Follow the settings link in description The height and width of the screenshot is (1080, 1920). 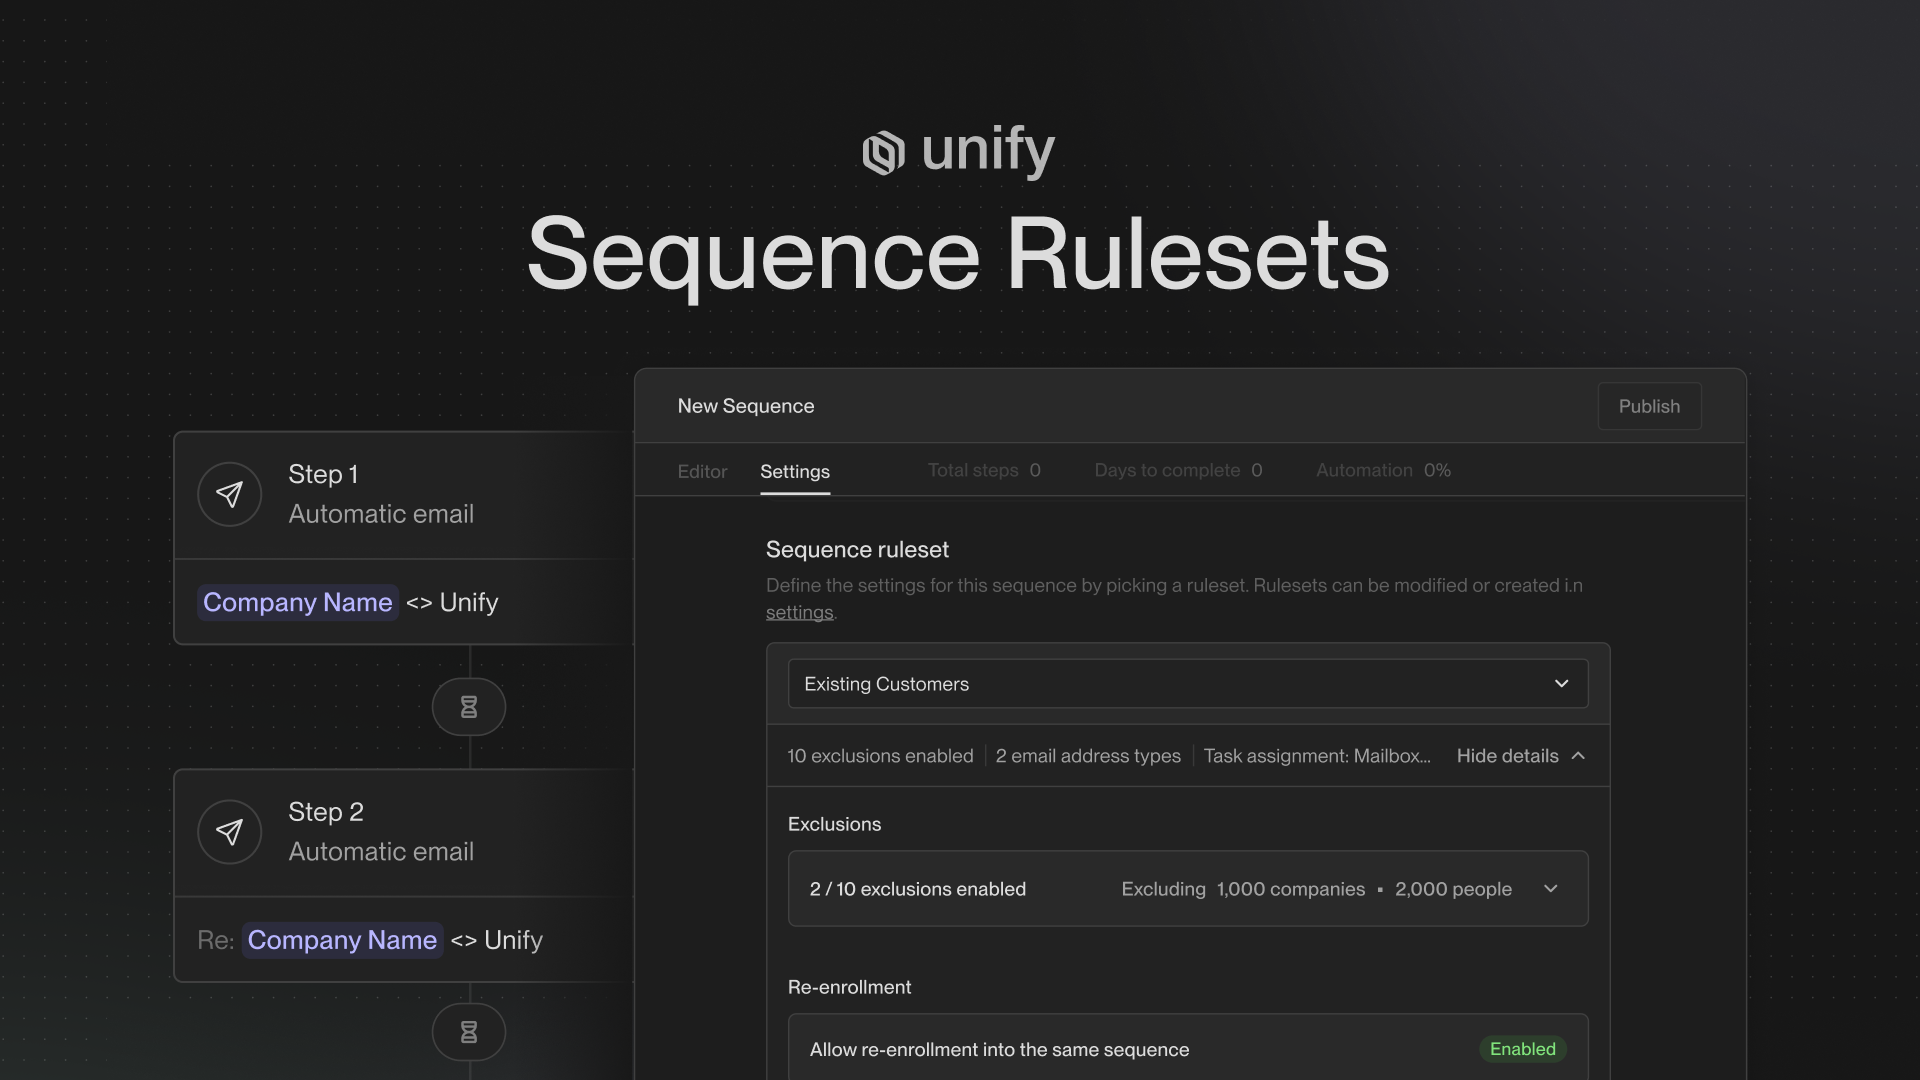coord(799,612)
